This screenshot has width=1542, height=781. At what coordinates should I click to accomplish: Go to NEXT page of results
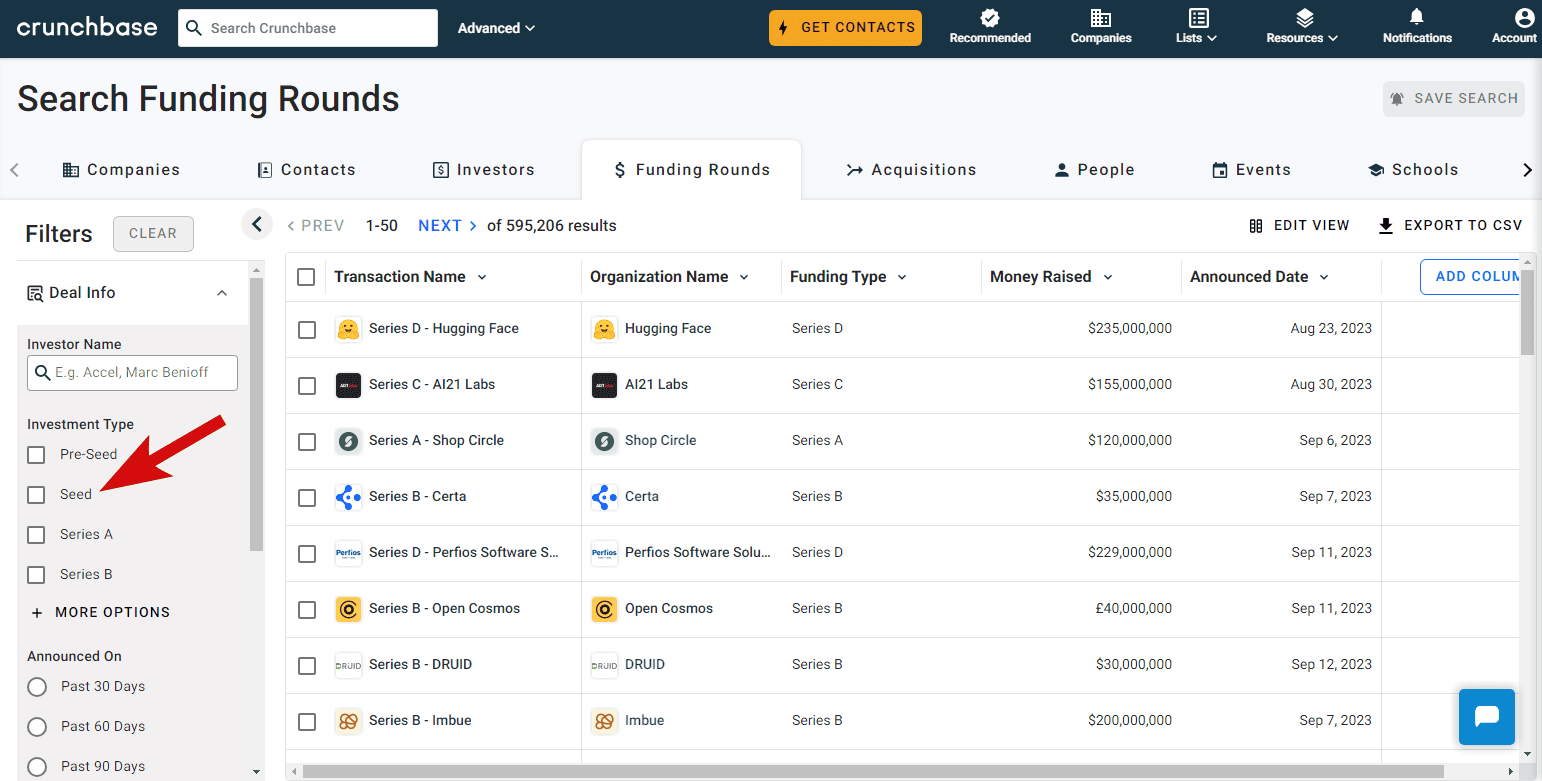point(447,226)
